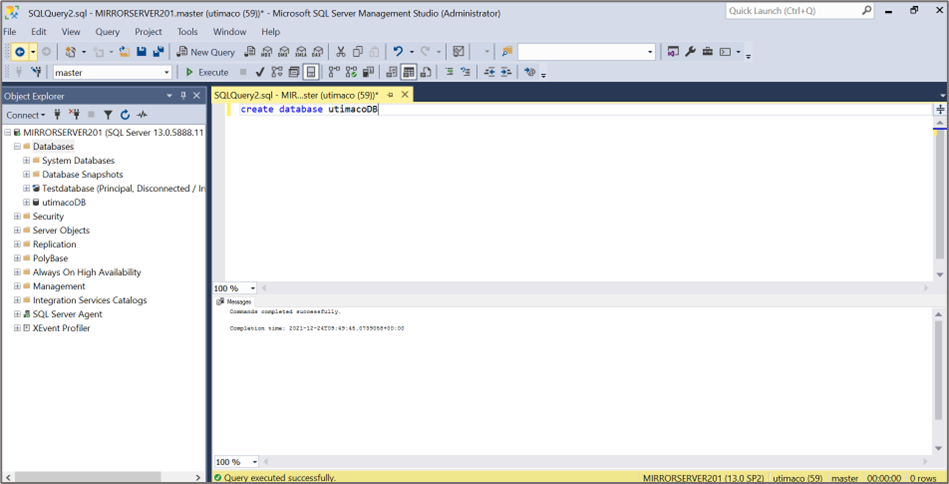Click the Uncomment selected lines icon

pyautogui.click(x=465, y=72)
